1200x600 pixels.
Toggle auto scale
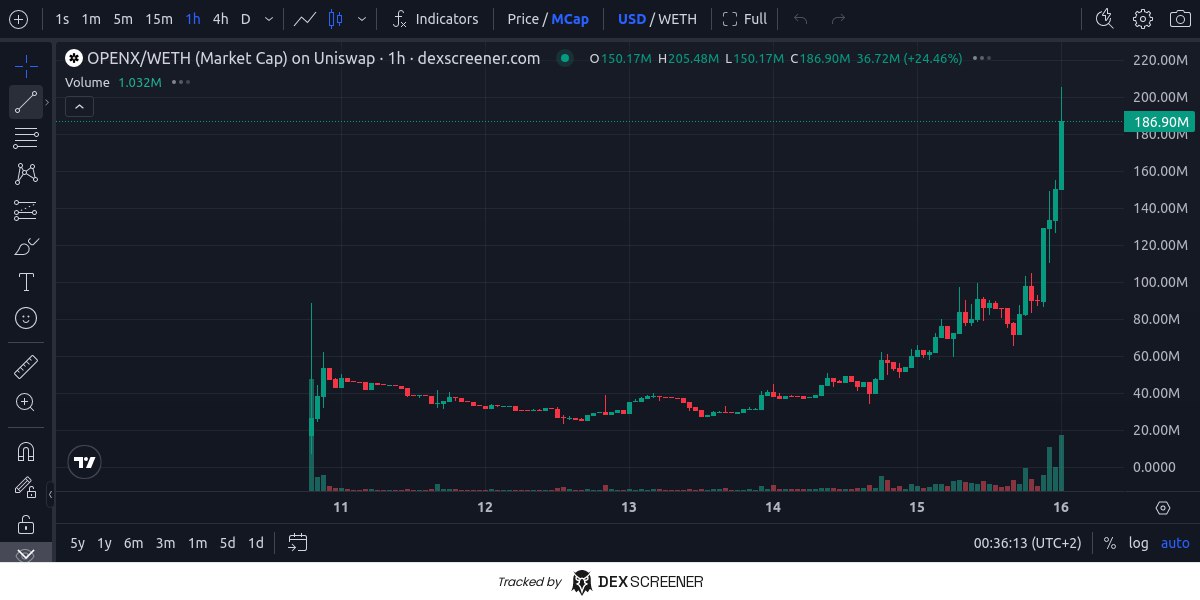[x=1175, y=543]
